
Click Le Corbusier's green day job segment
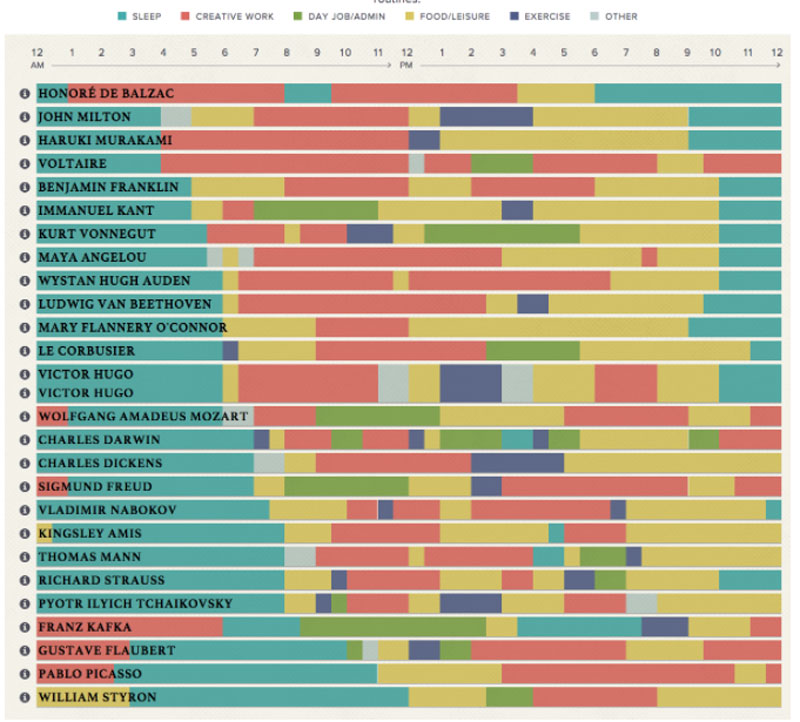[x=533, y=351]
